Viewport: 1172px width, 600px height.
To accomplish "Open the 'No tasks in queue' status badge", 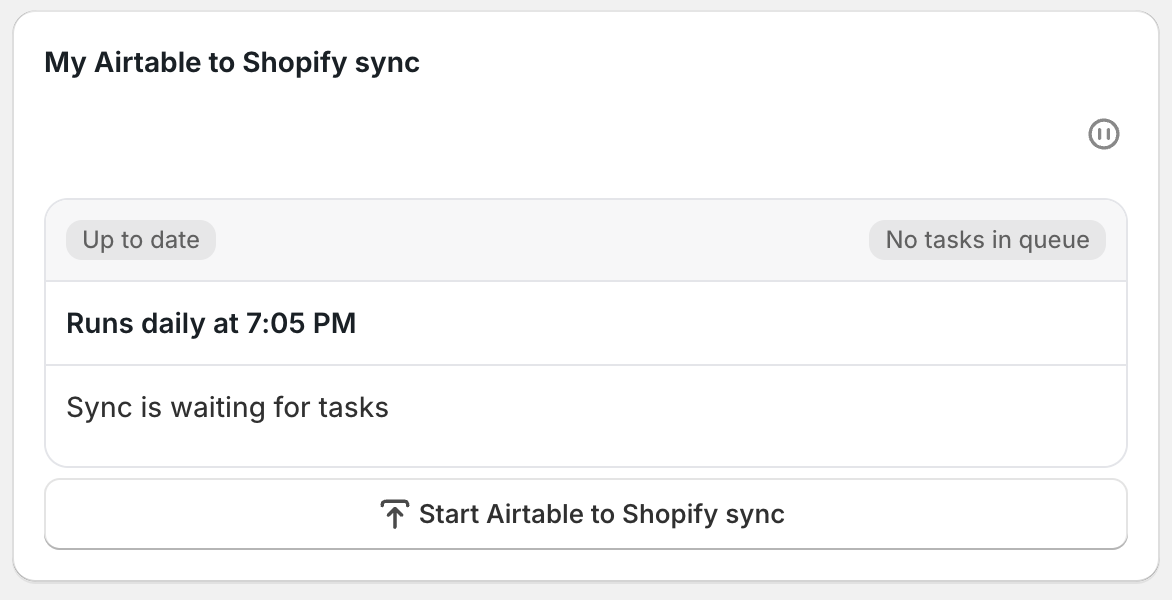I will pyautogui.click(x=986, y=239).
